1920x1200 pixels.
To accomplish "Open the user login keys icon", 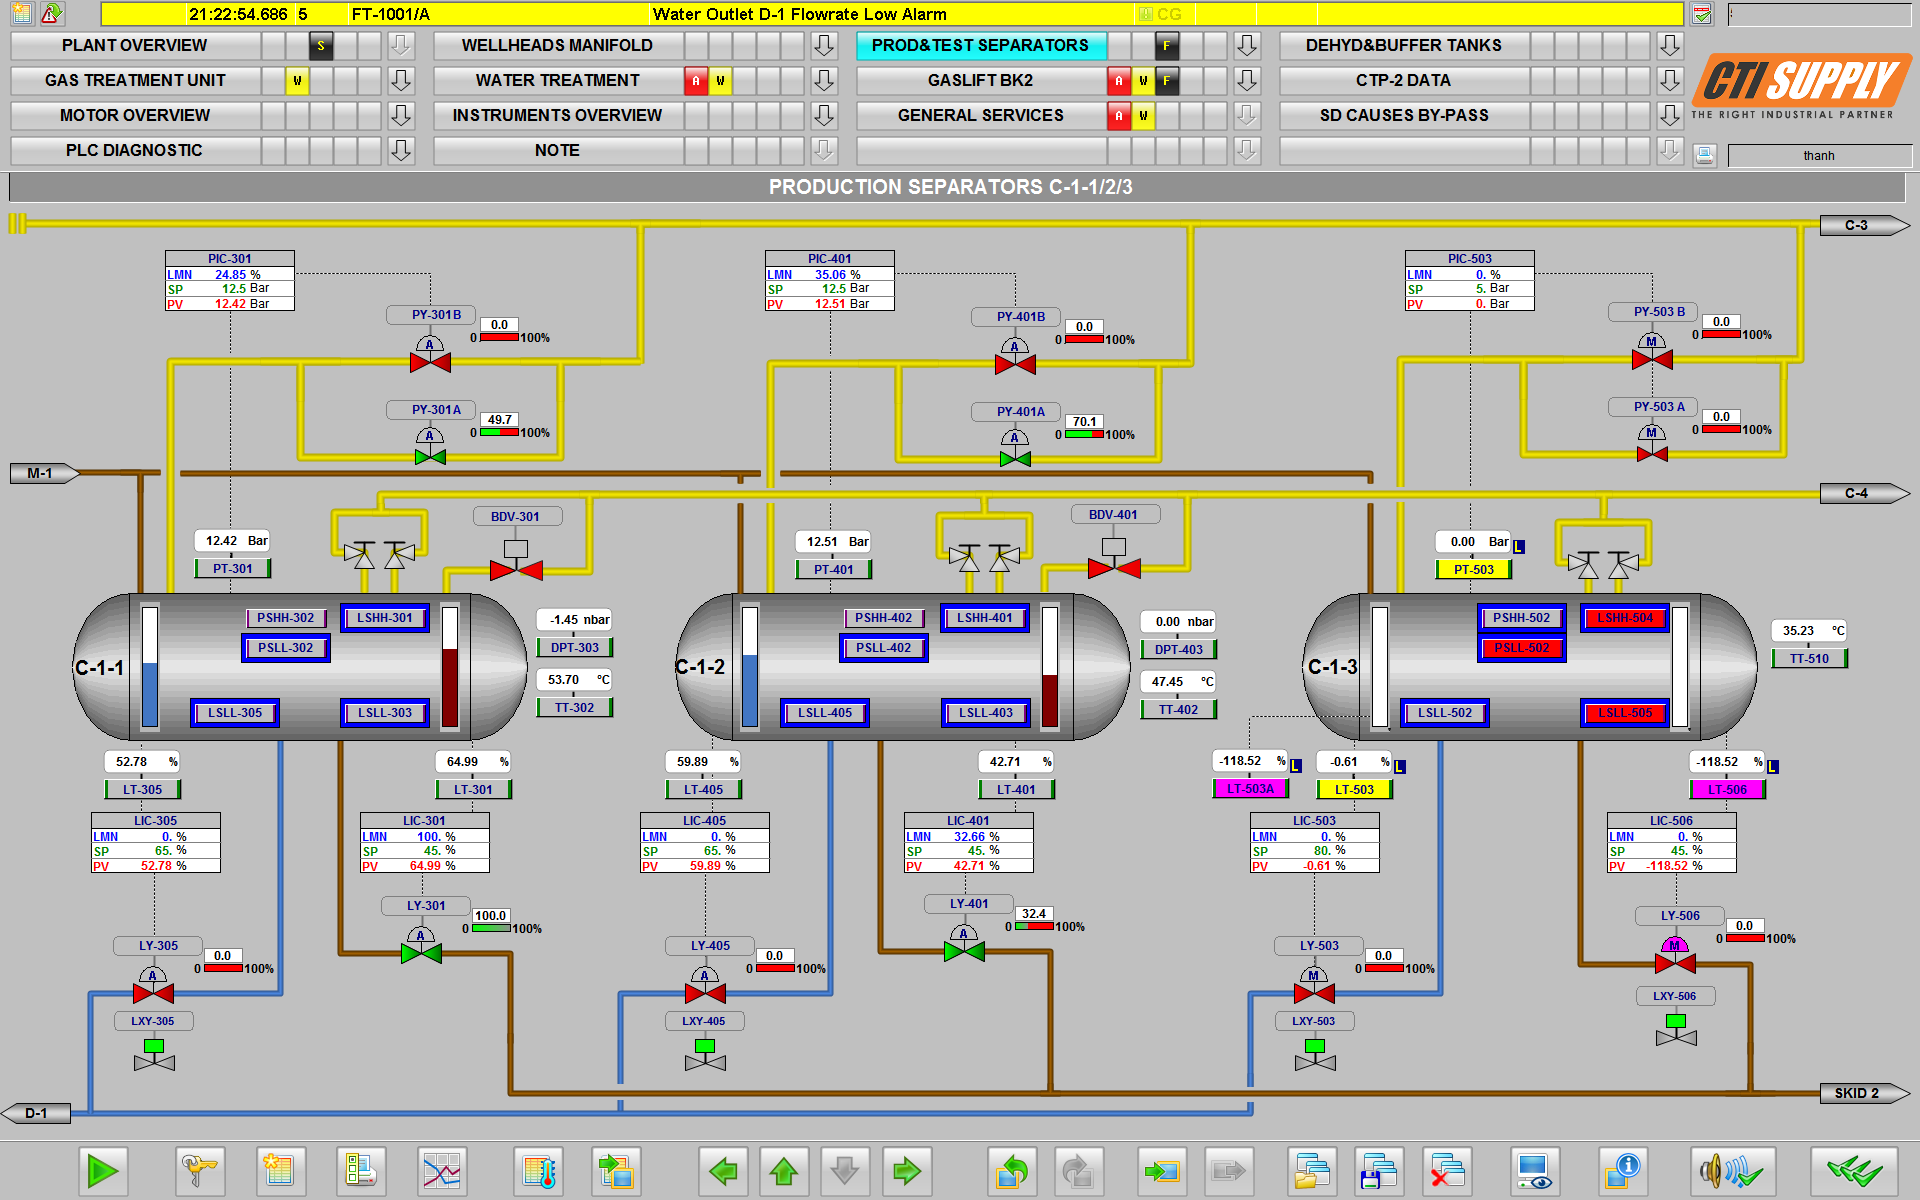I will [x=198, y=1171].
